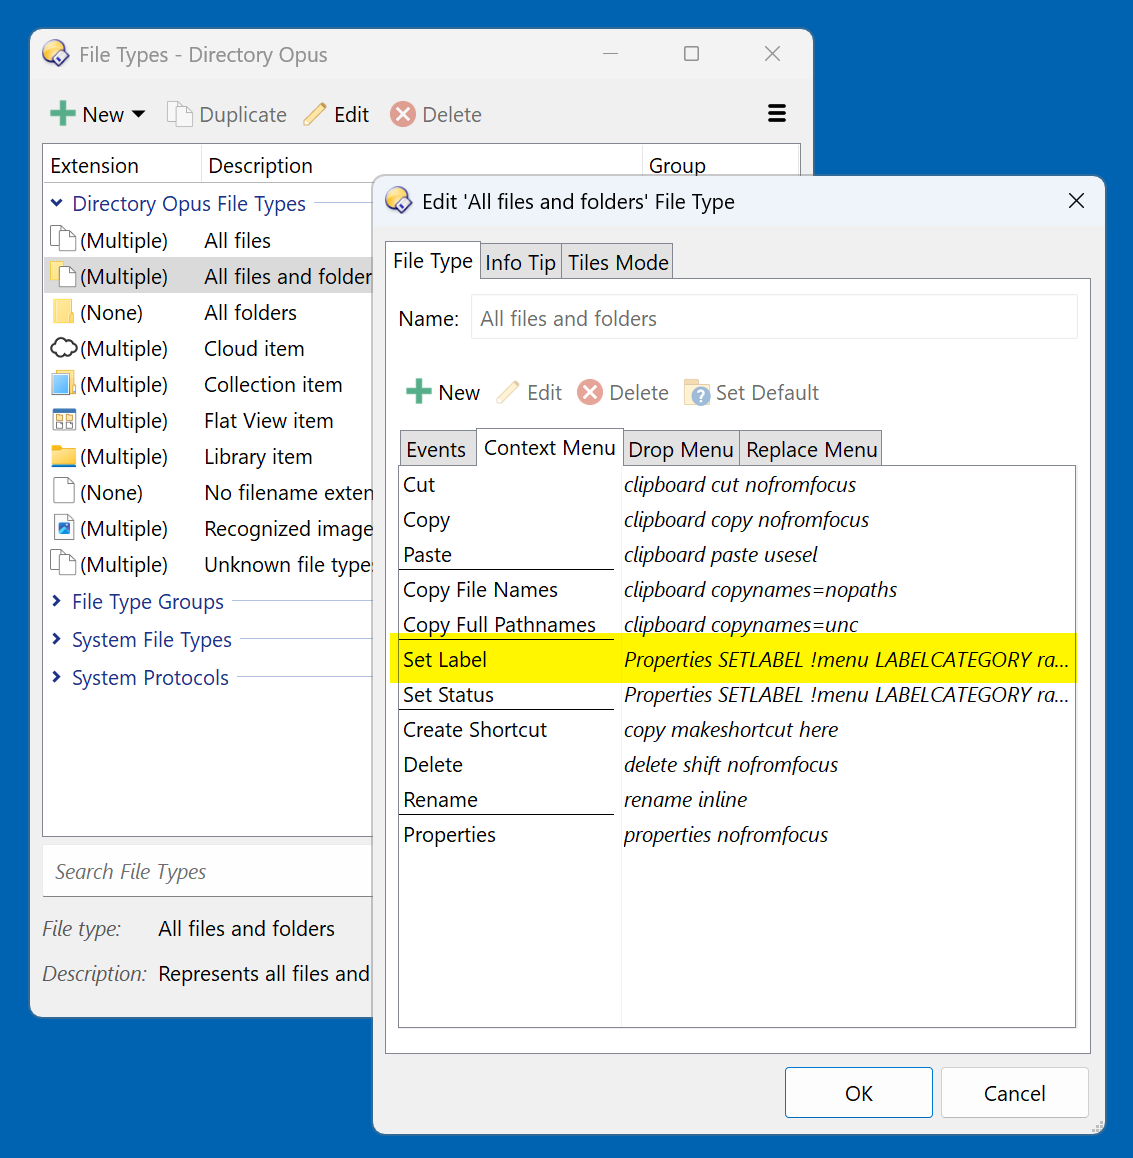
Task: Expand the File Type Groups section
Action: [57, 601]
